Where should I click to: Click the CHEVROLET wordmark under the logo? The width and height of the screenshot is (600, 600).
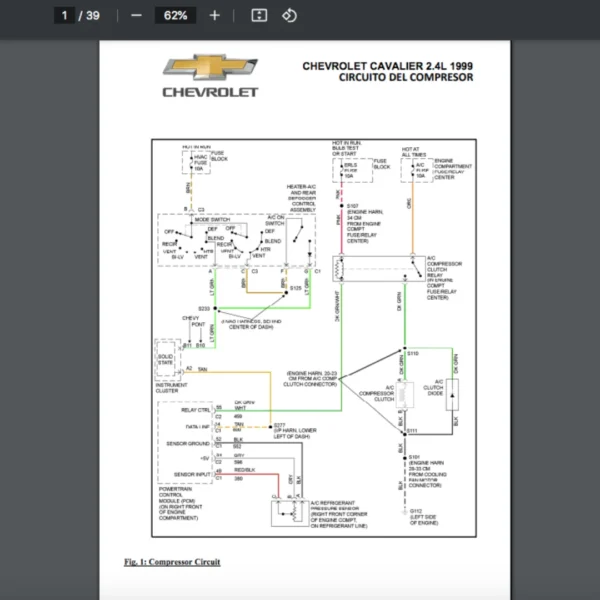pos(210,92)
